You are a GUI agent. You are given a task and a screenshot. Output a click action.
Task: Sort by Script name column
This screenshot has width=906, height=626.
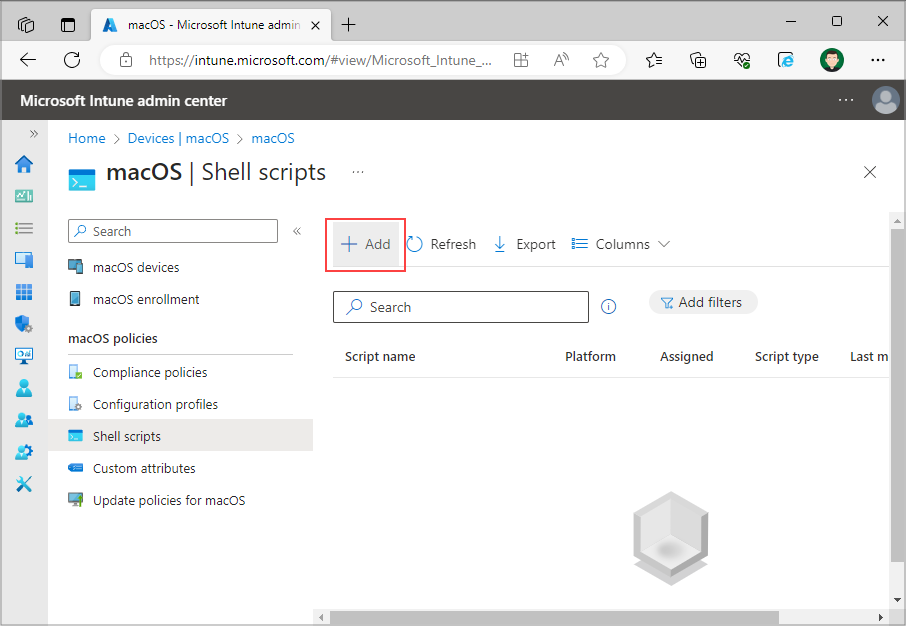(380, 357)
